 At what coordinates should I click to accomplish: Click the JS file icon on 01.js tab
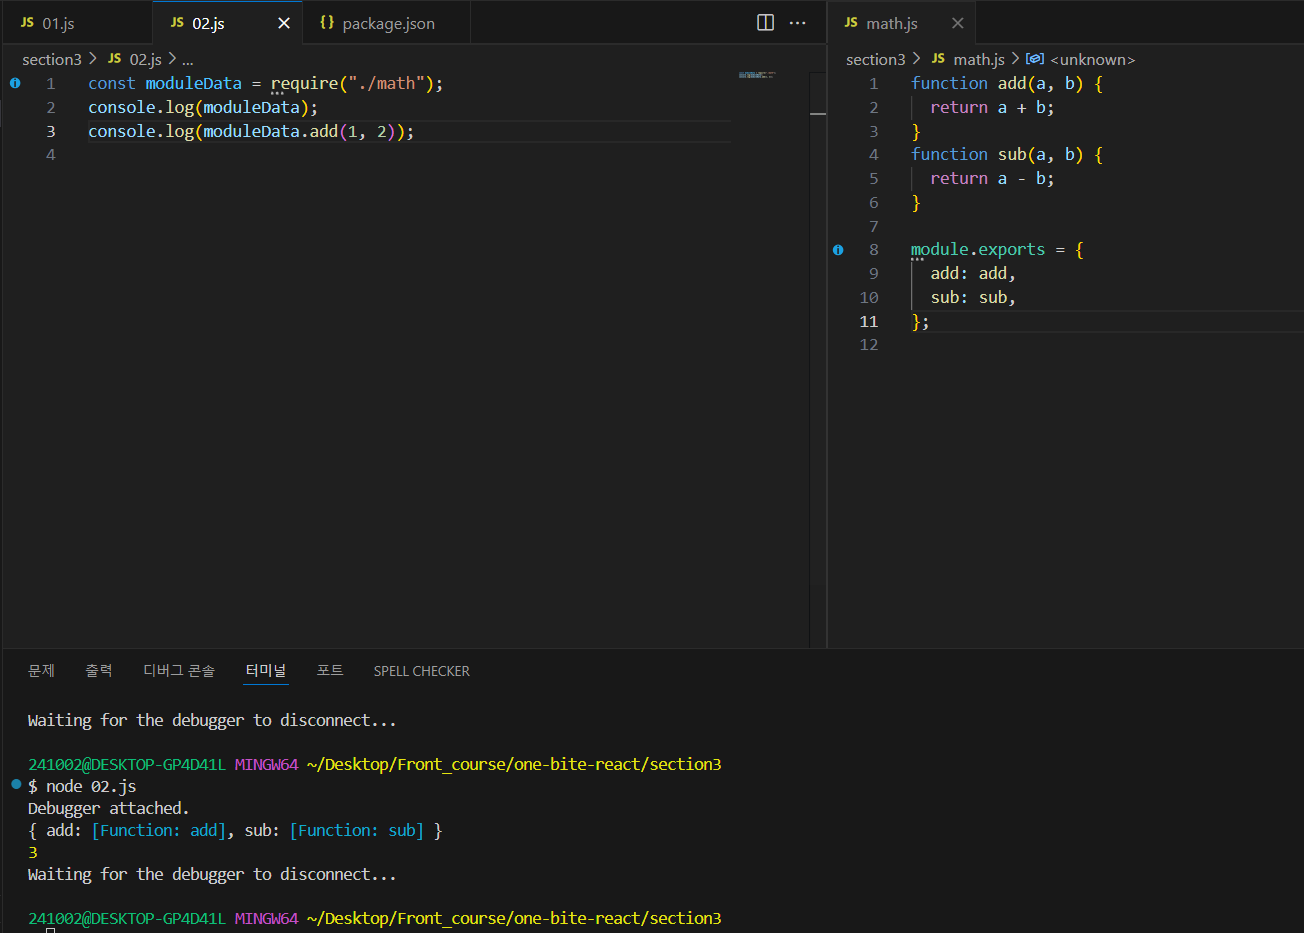tap(27, 22)
